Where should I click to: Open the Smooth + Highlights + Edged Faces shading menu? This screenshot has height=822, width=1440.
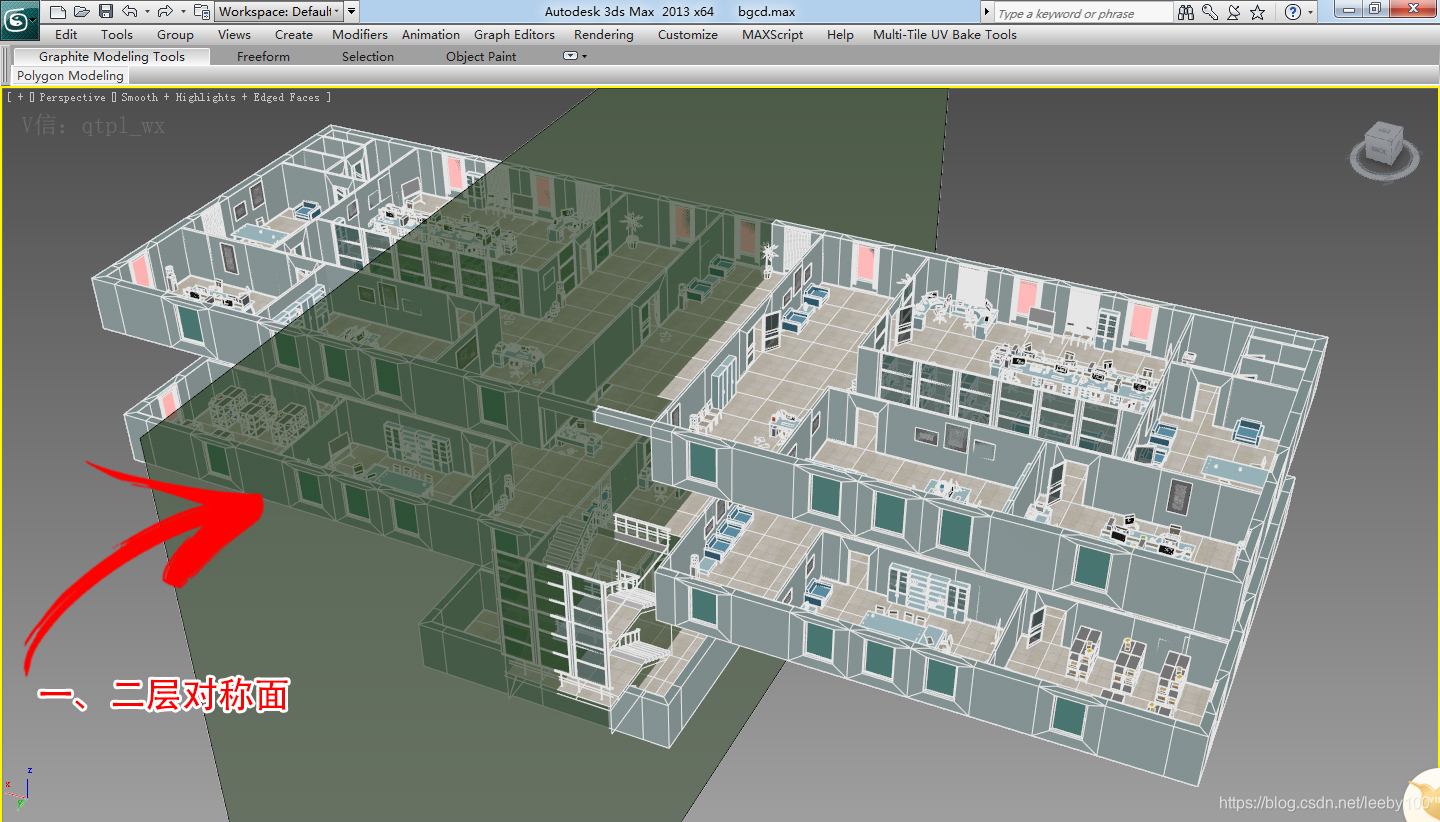[220, 97]
